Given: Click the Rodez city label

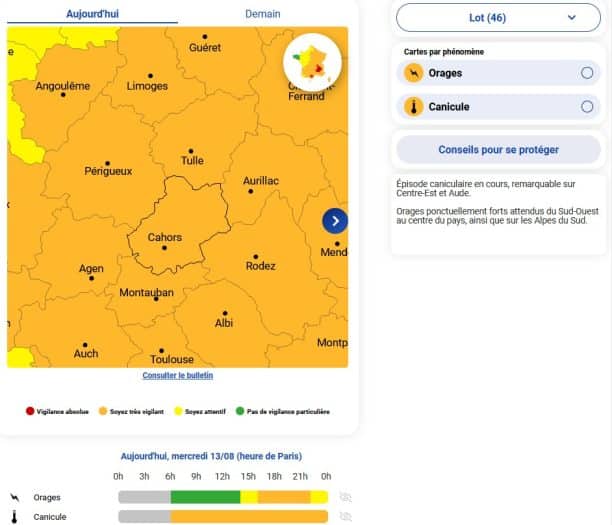Looking at the screenshot, I should (x=261, y=266).
